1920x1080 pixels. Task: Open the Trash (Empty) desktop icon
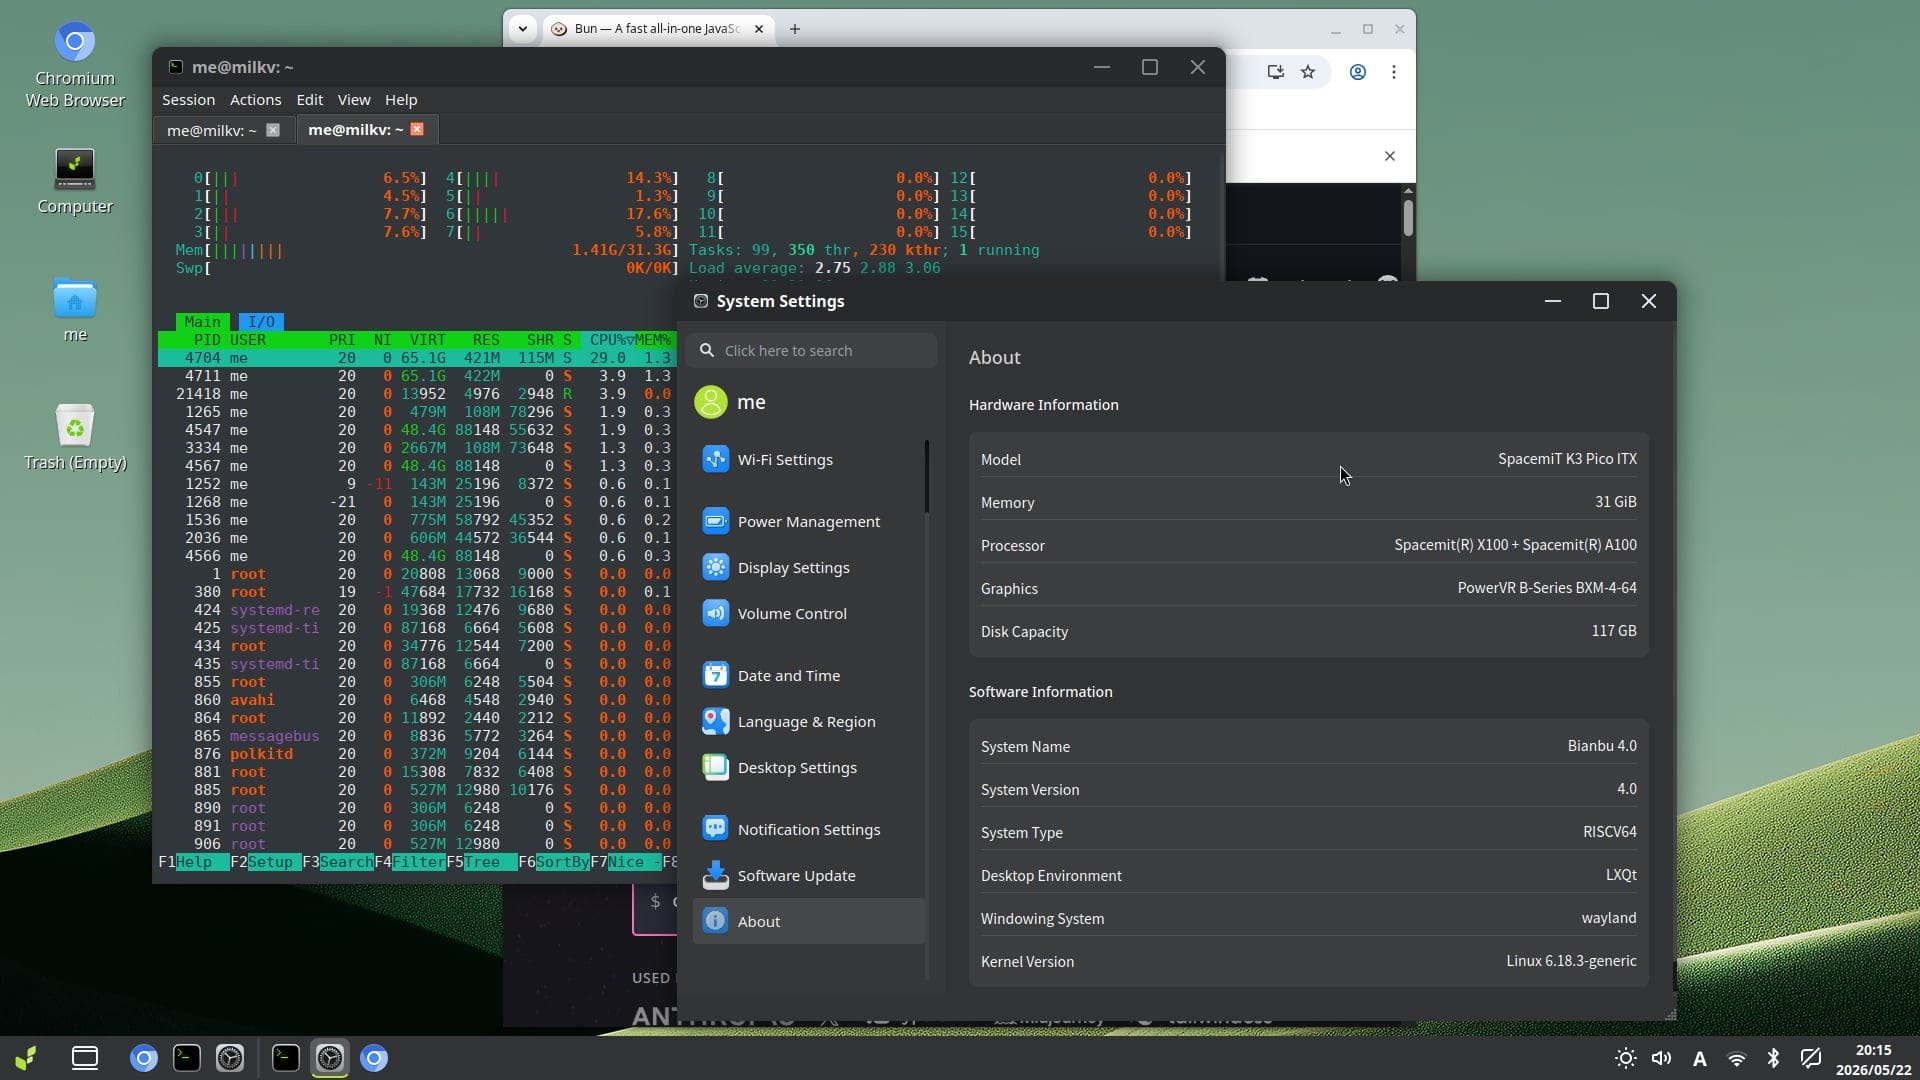pos(75,438)
